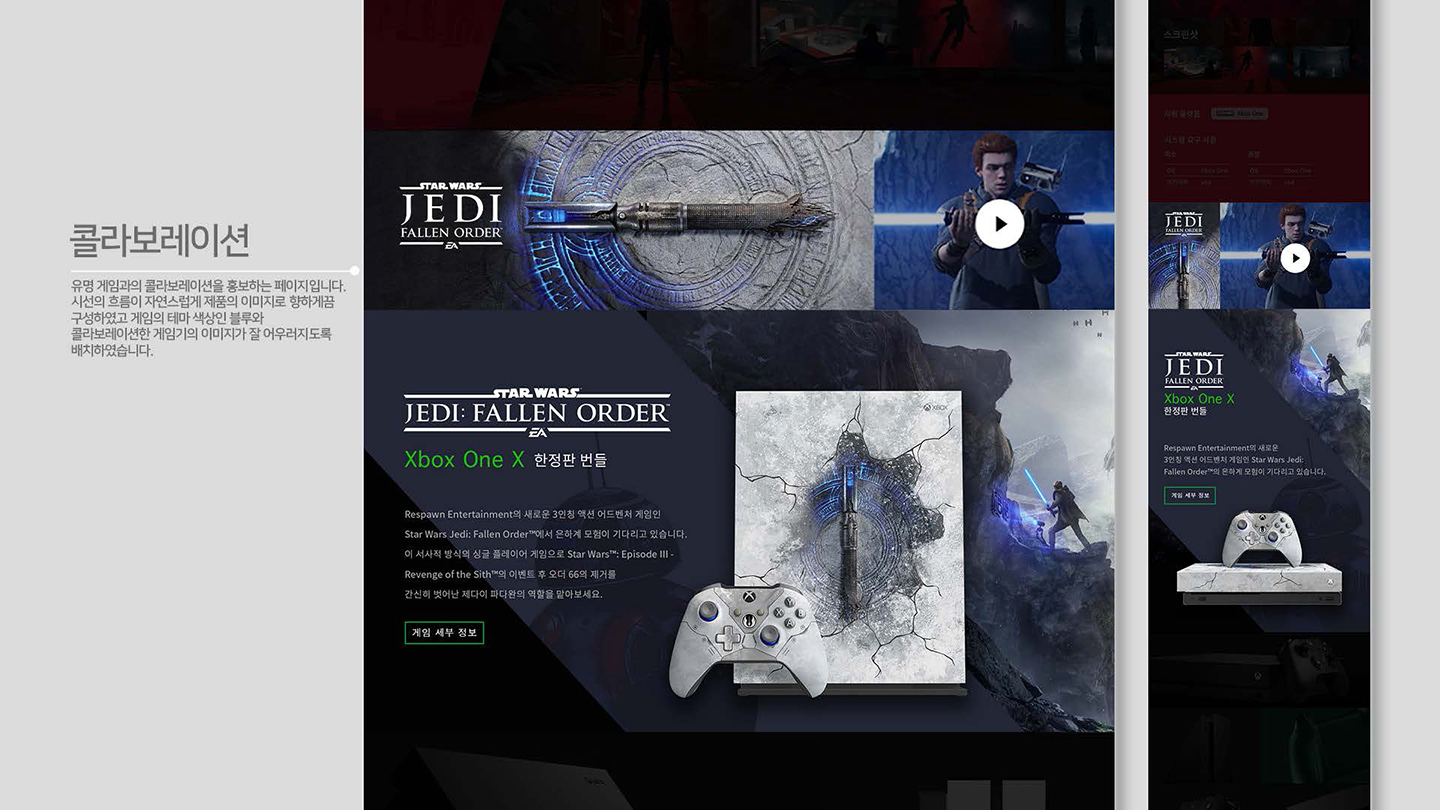Viewport: 1440px width, 810px height.
Task: Click the small Jedi logo on the mobile banner
Action: click(x=1184, y=223)
